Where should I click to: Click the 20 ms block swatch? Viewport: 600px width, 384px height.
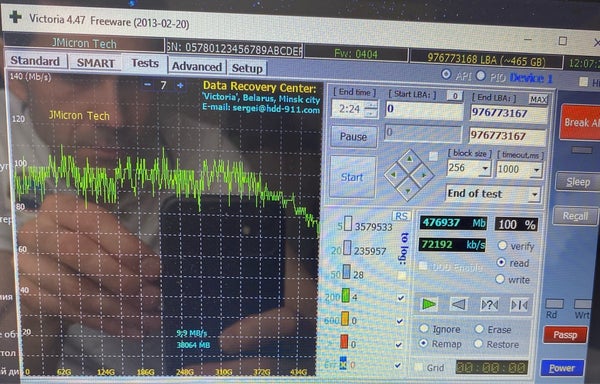(x=347, y=248)
